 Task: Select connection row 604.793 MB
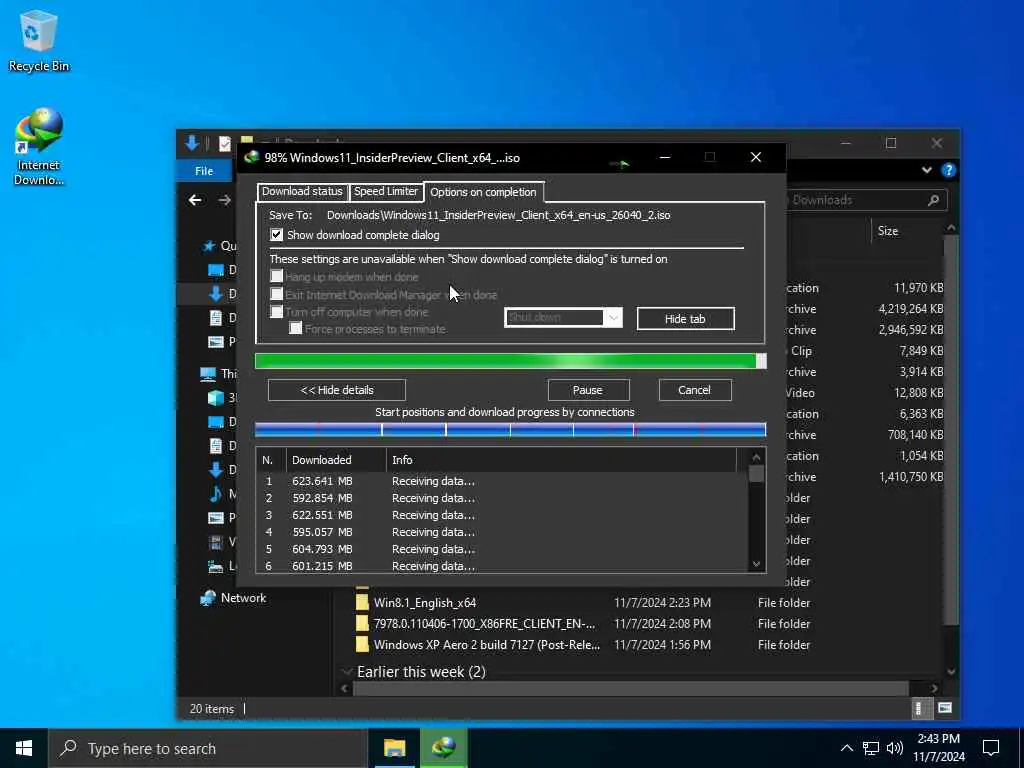[502, 549]
